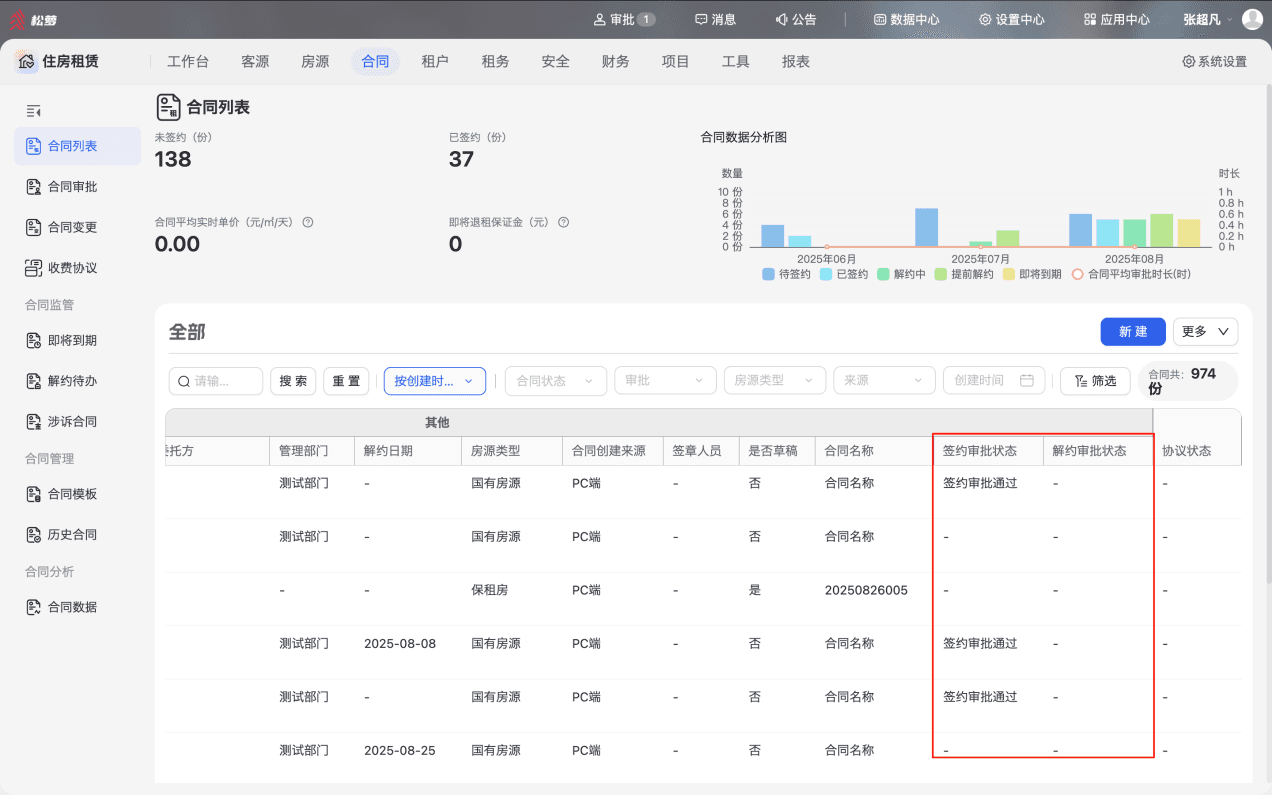This screenshot has height=795, width=1272.
Task: Click the 松赞 brand logo
Action: (33, 19)
